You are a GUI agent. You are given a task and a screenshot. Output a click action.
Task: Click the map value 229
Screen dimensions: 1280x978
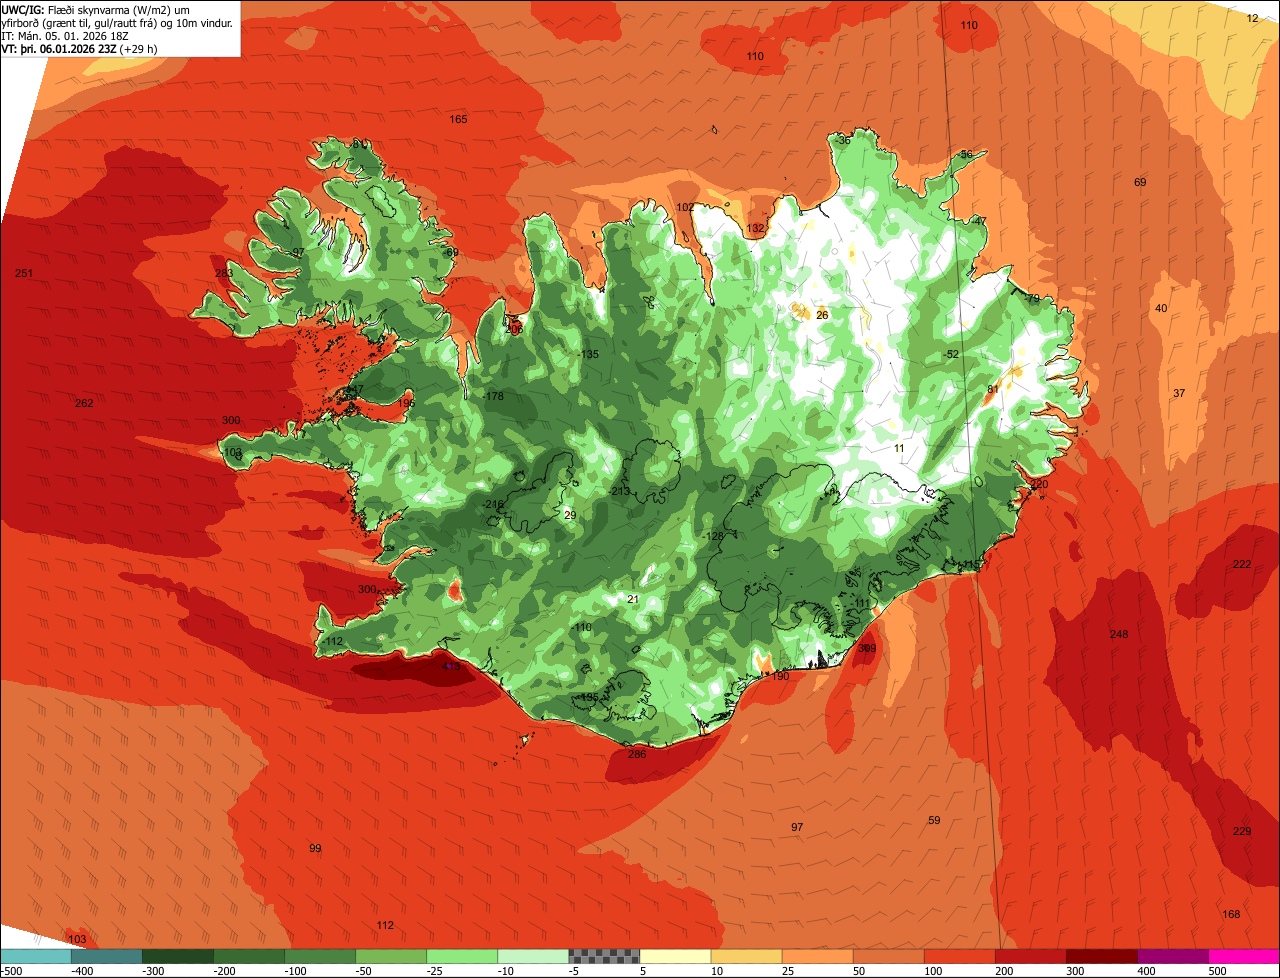pos(1242,832)
